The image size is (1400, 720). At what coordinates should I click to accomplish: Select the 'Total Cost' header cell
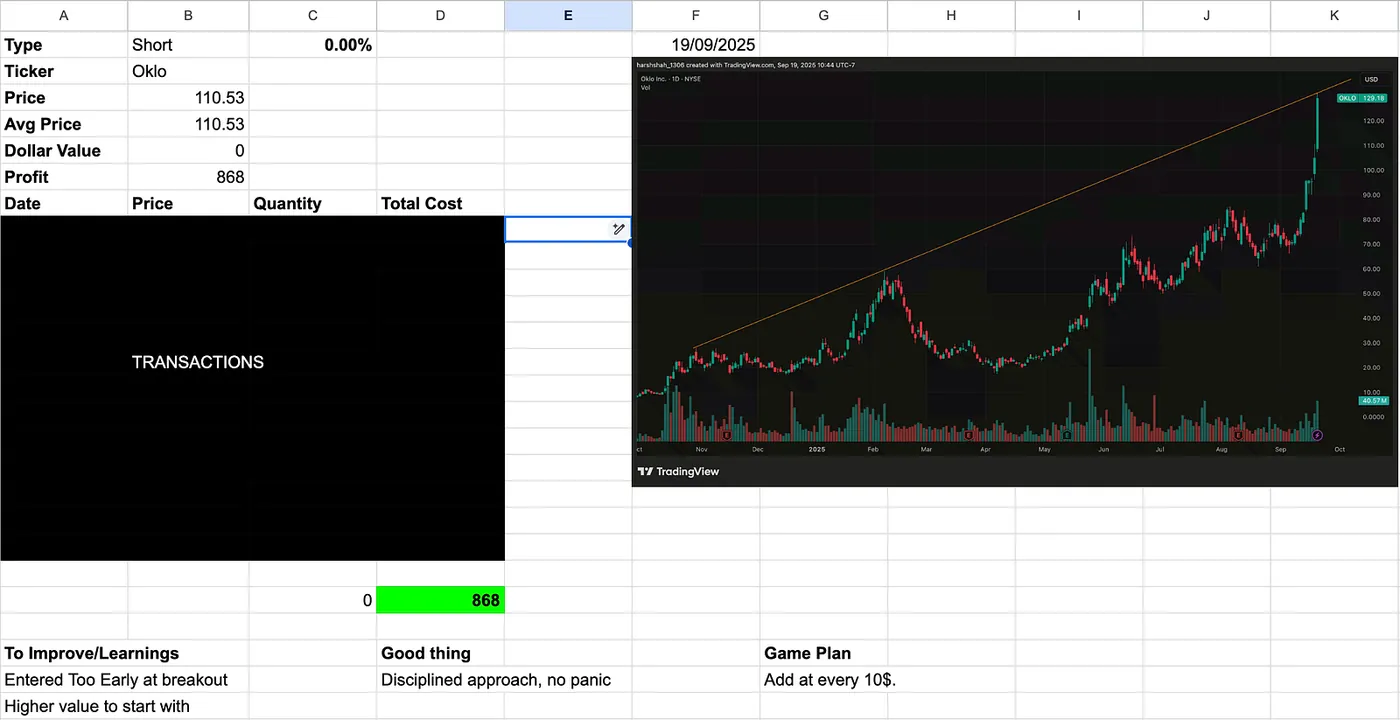tap(441, 203)
